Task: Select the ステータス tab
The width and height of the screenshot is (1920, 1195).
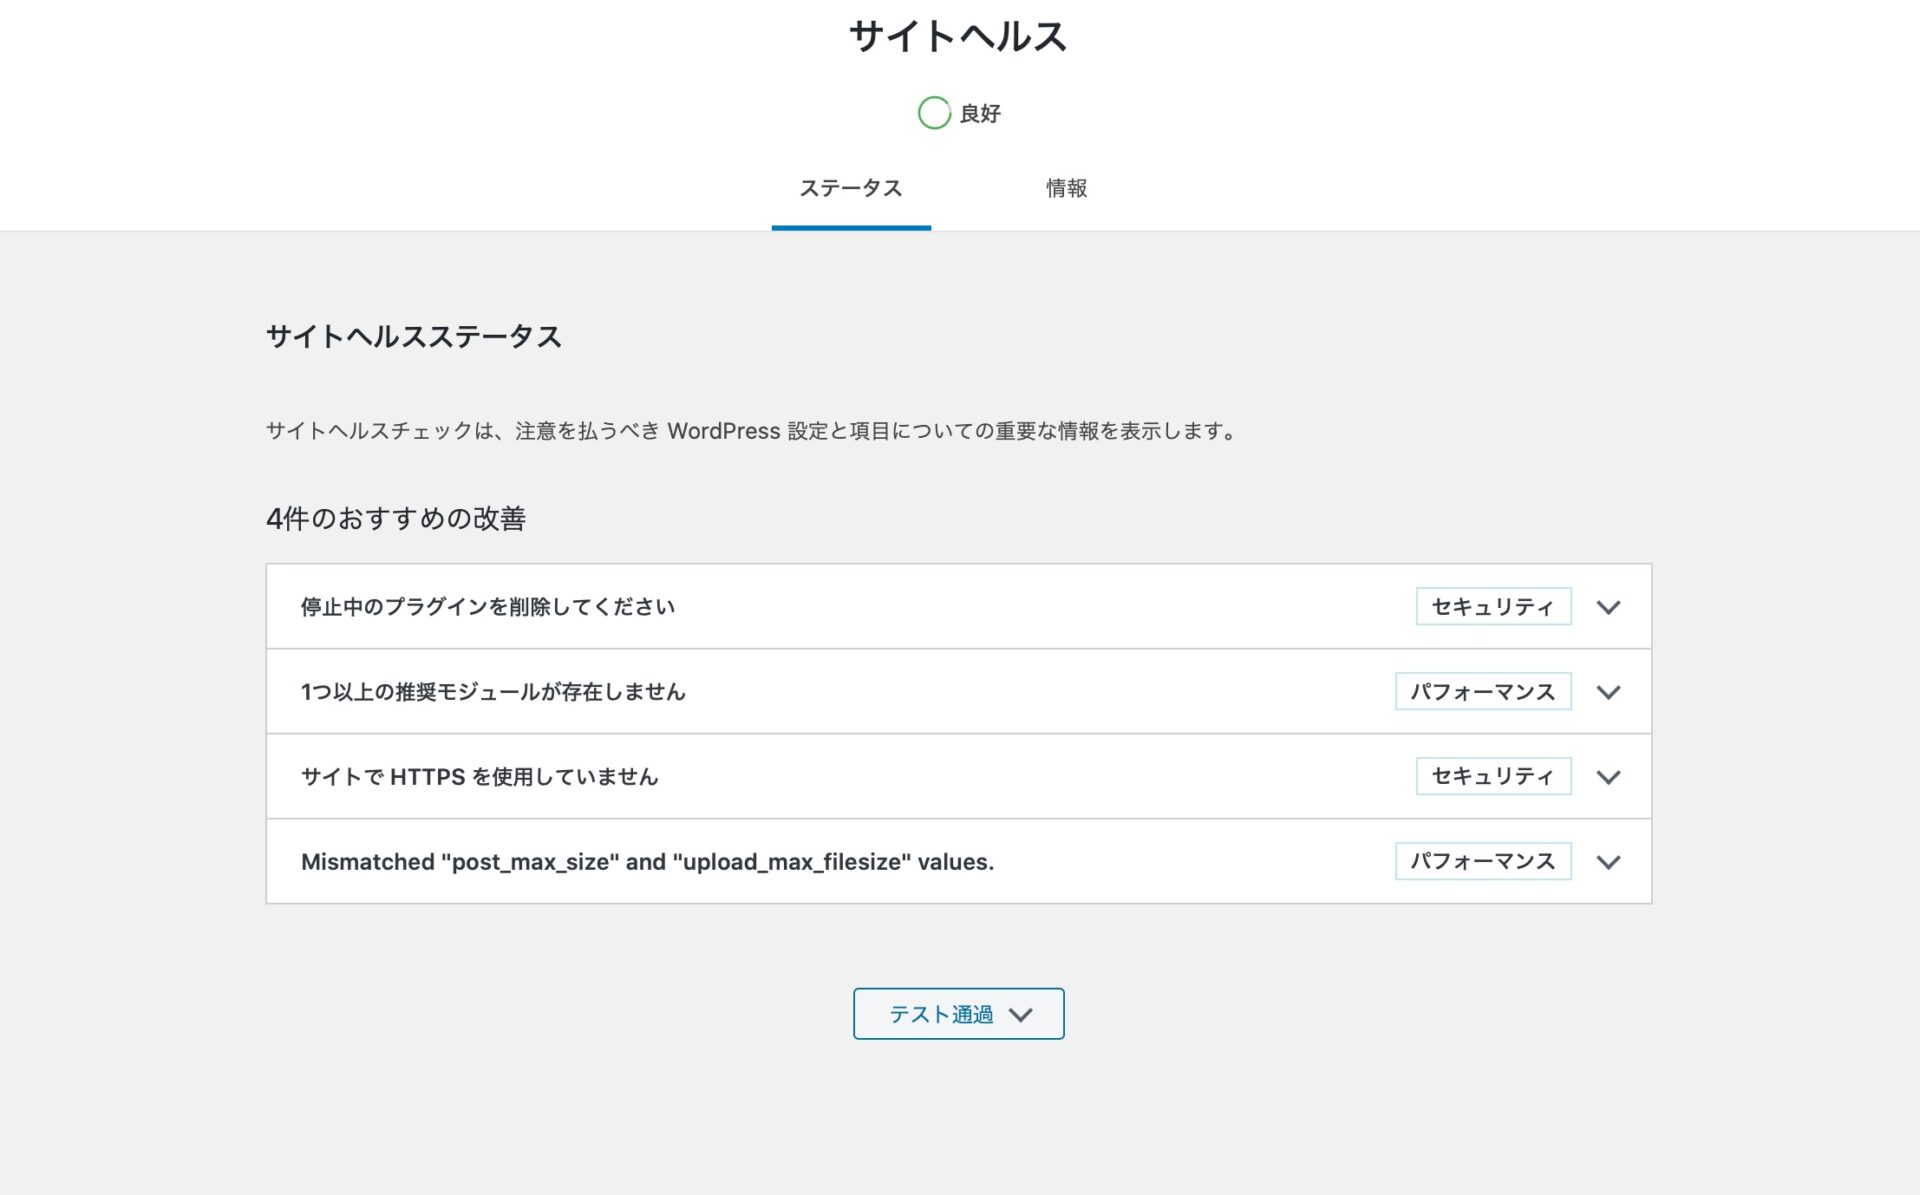Action: coord(851,188)
